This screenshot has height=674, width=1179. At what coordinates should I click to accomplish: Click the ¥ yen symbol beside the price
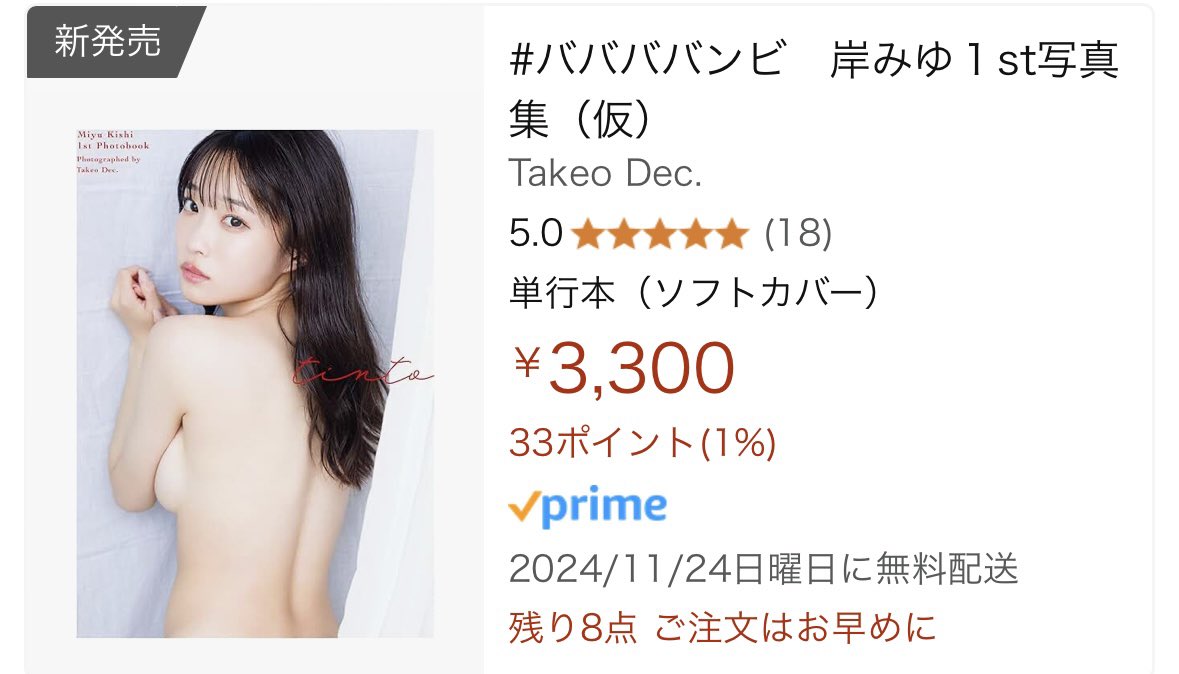(x=528, y=363)
